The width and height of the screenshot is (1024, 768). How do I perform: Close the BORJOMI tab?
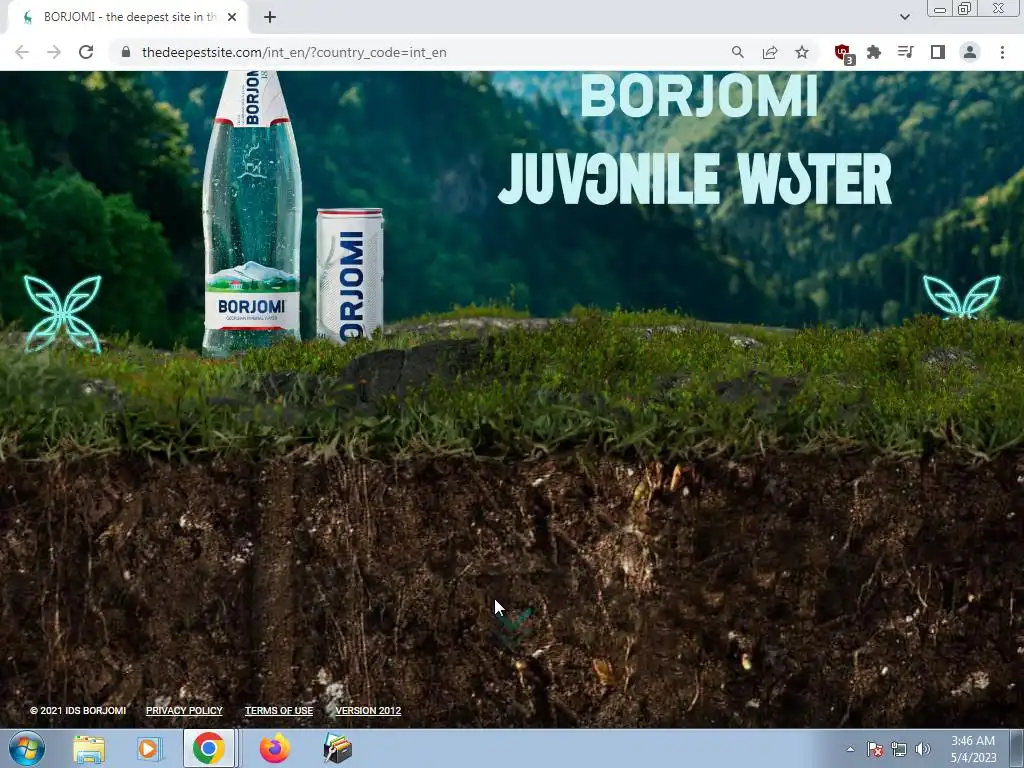[232, 17]
